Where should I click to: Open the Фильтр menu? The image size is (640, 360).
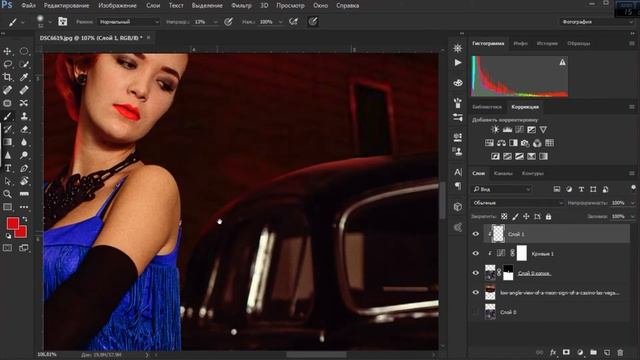tap(241, 6)
